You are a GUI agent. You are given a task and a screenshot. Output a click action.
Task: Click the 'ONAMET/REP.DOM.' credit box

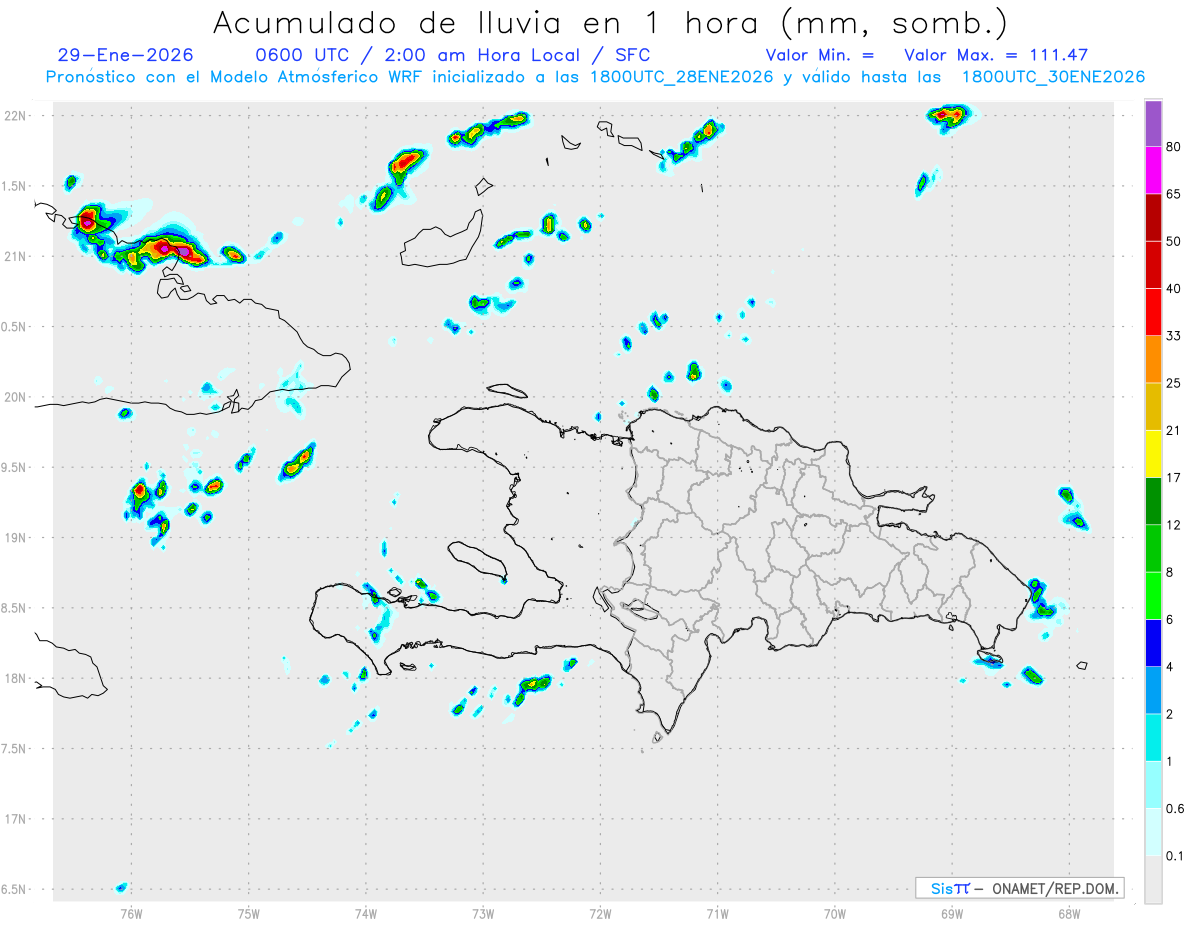pyautogui.click(x=1020, y=888)
